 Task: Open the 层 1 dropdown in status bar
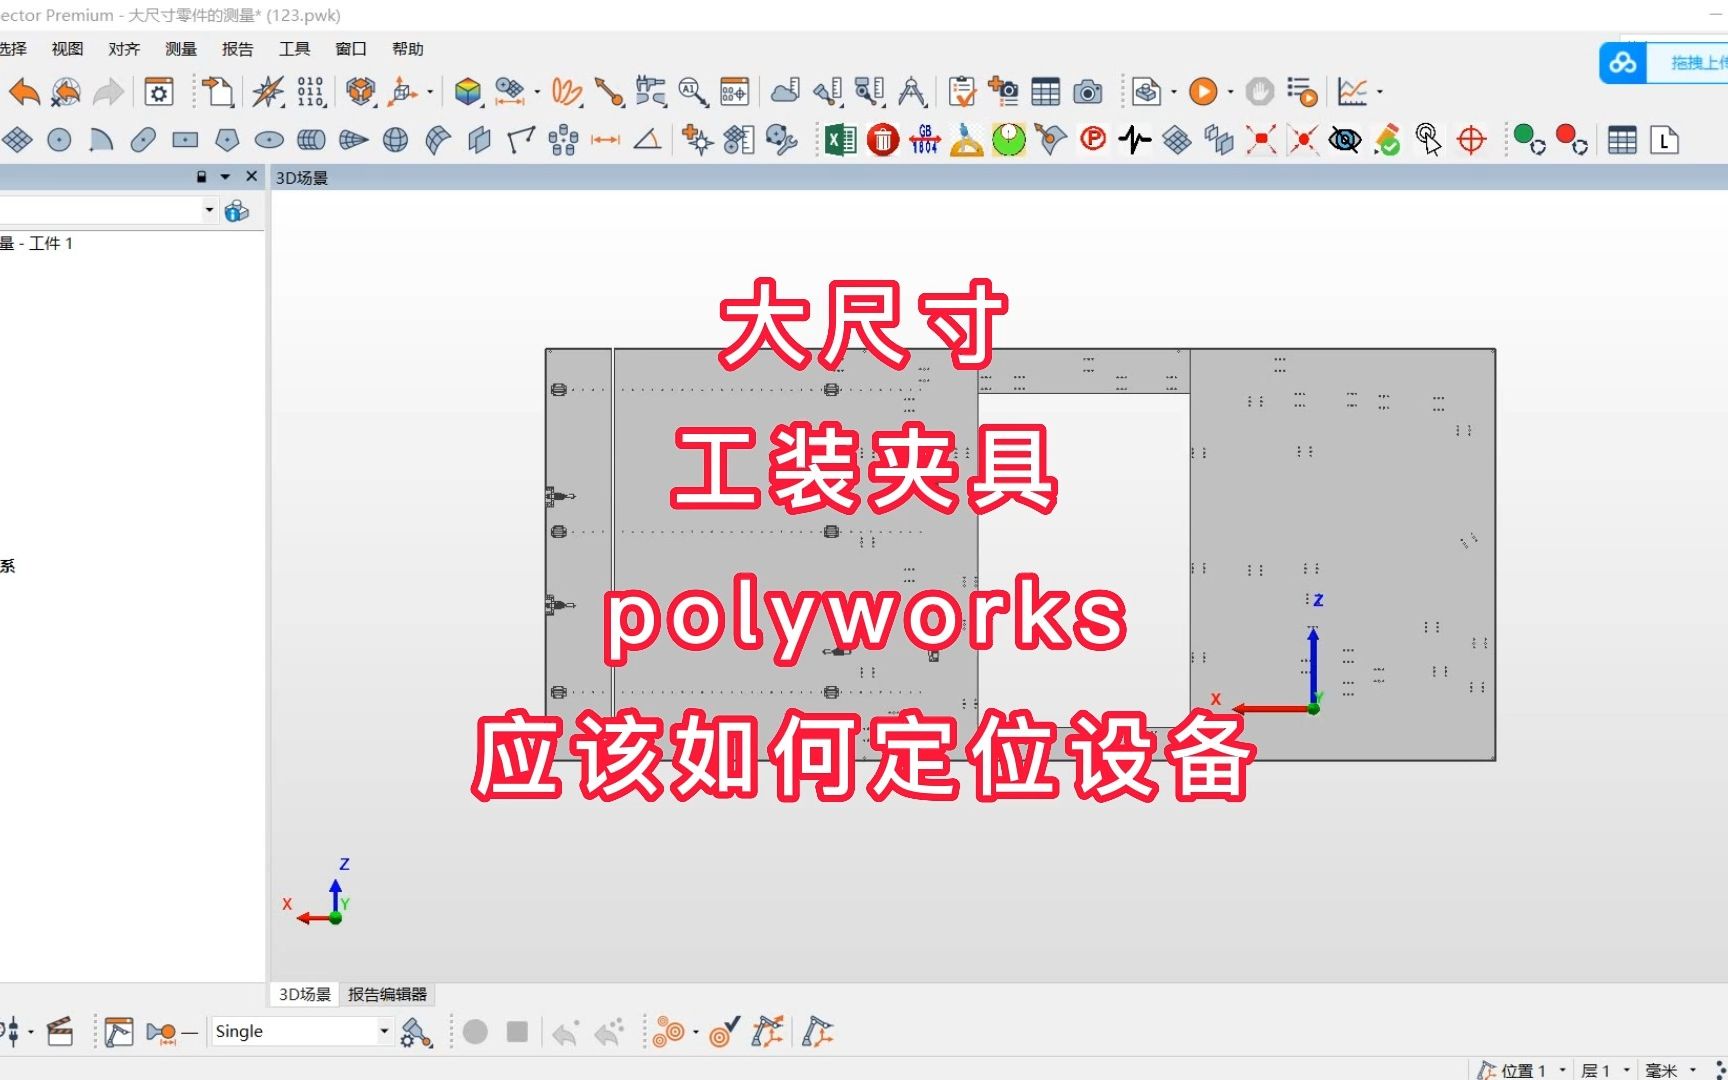point(1626,1070)
